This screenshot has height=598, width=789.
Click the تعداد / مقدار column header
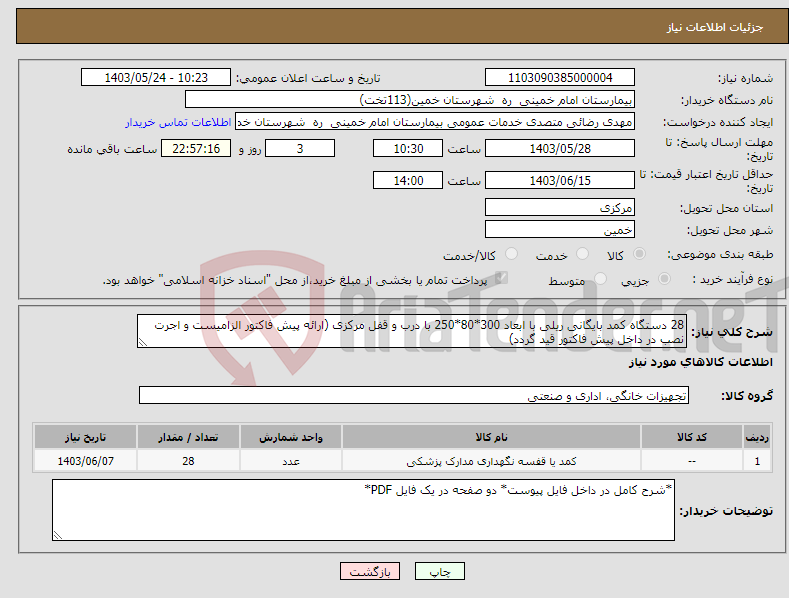tap(188, 437)
